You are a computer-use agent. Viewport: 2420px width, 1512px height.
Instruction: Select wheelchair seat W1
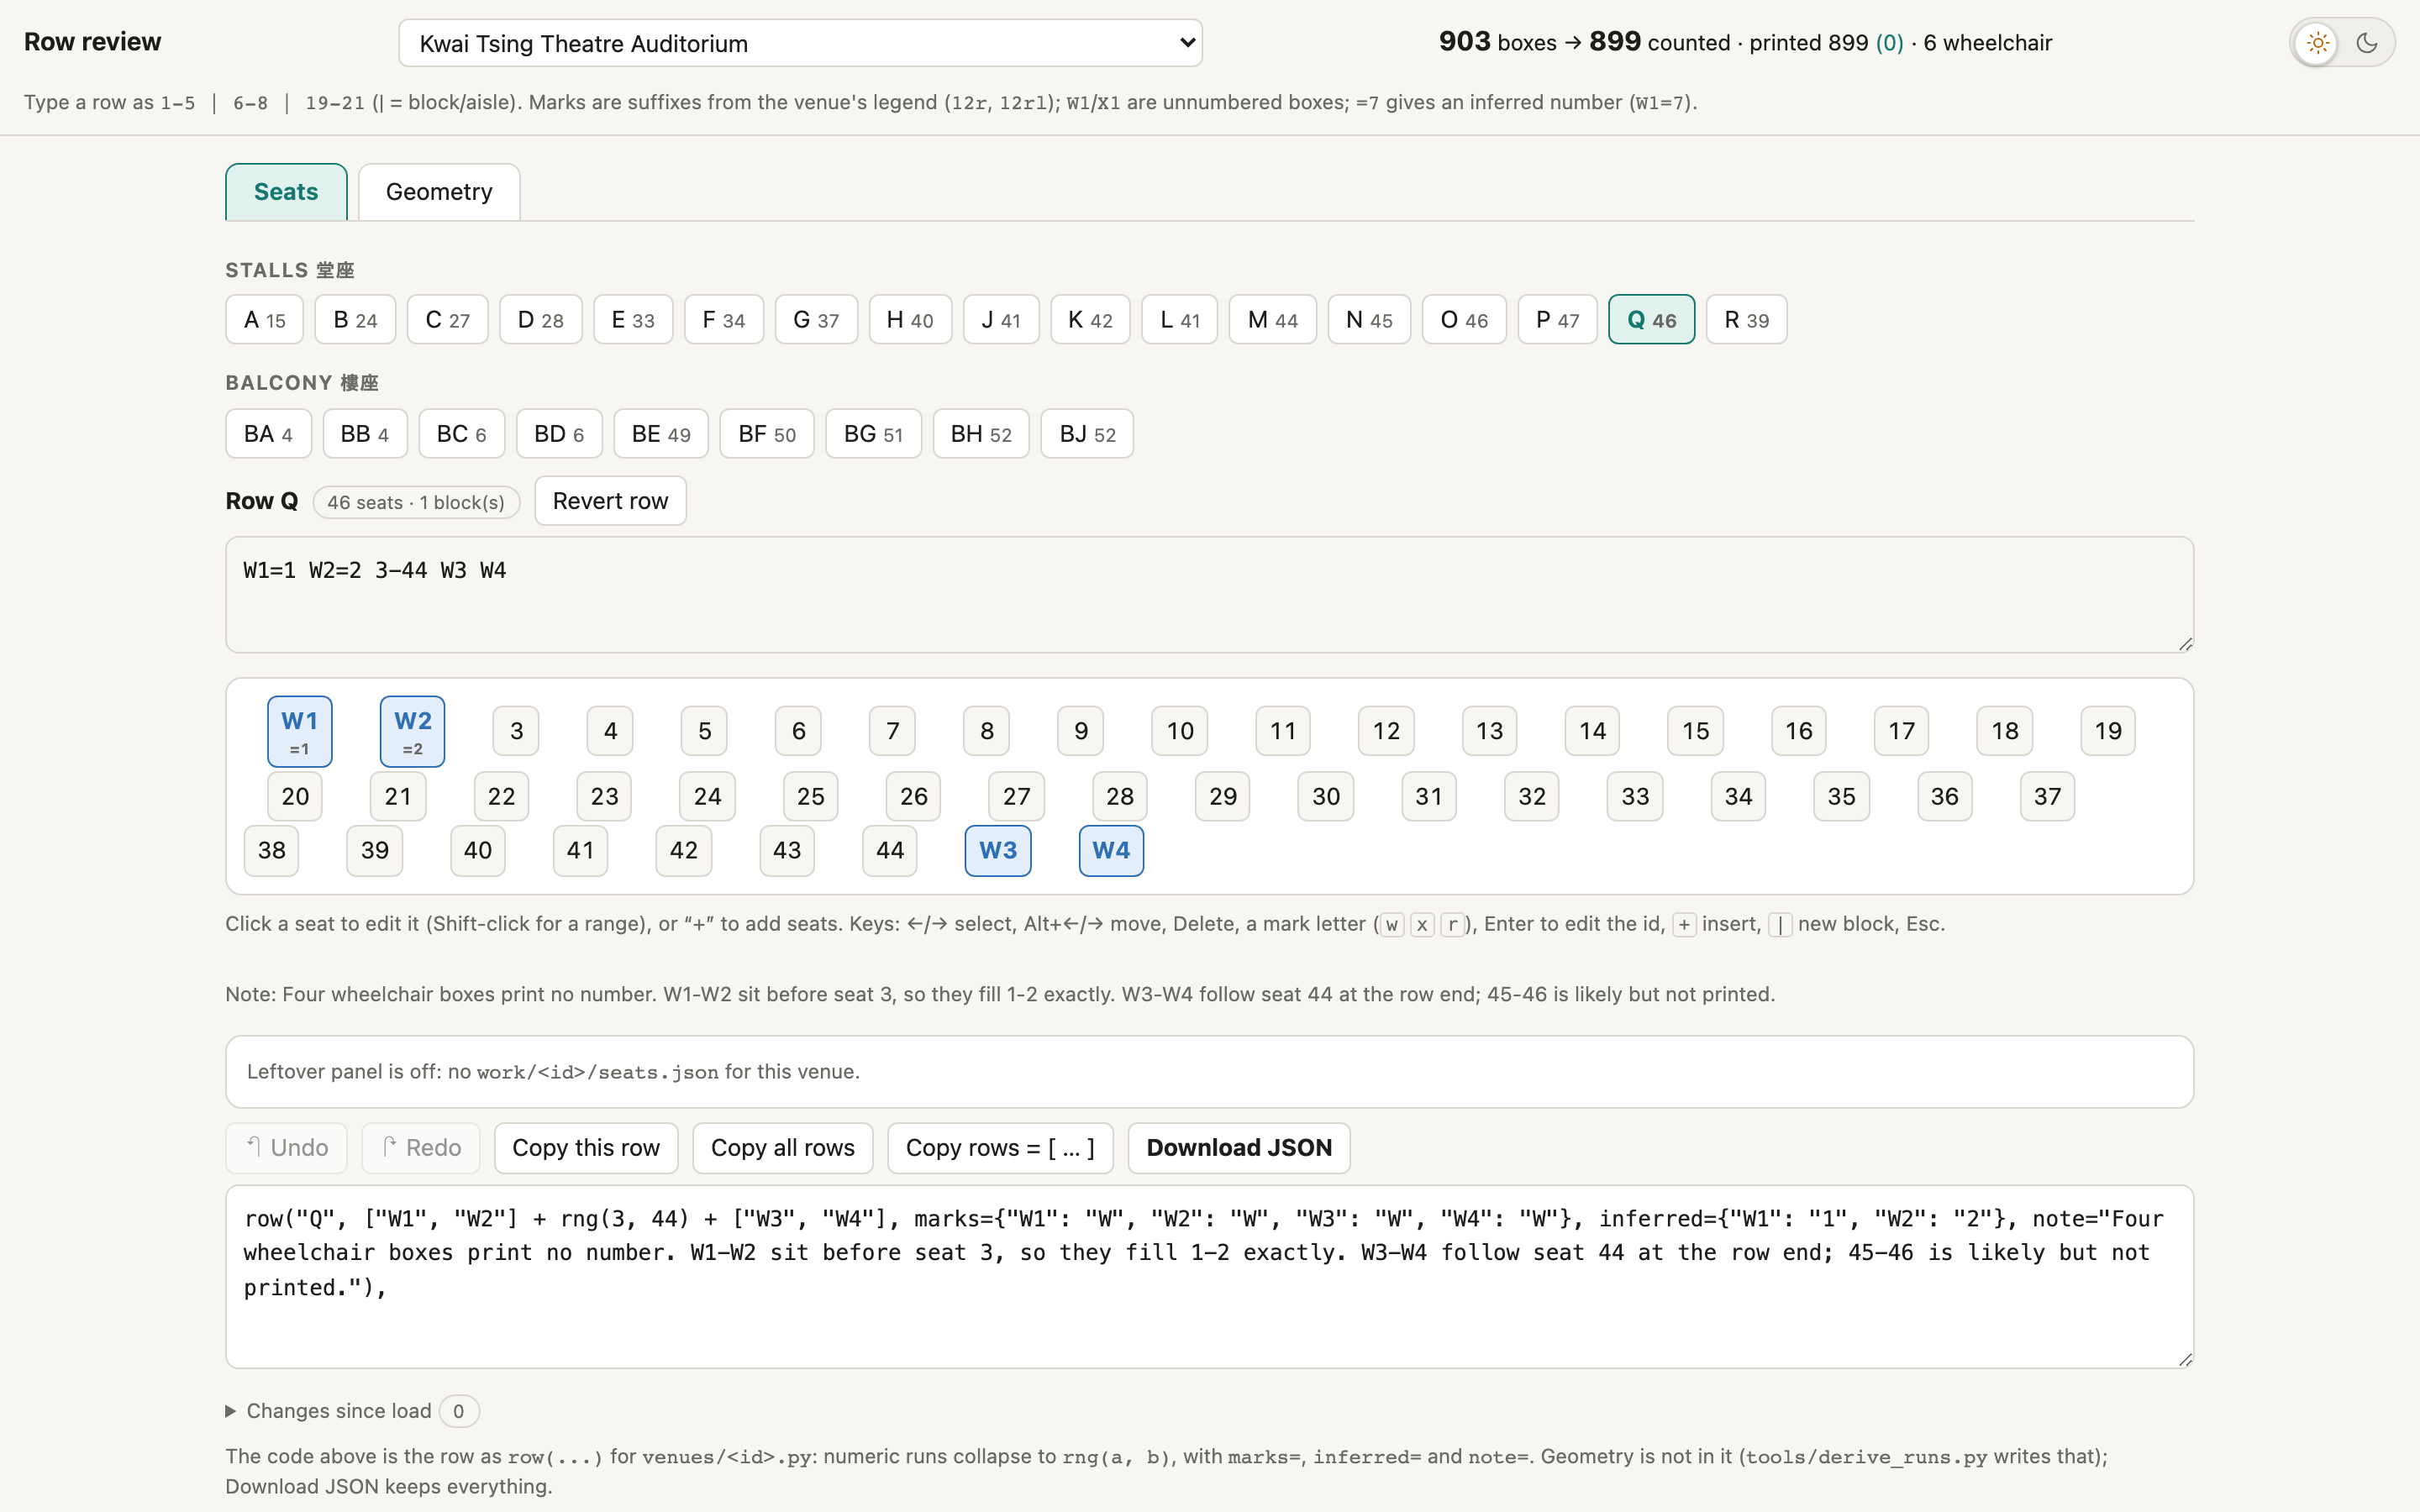click(299, 731)
